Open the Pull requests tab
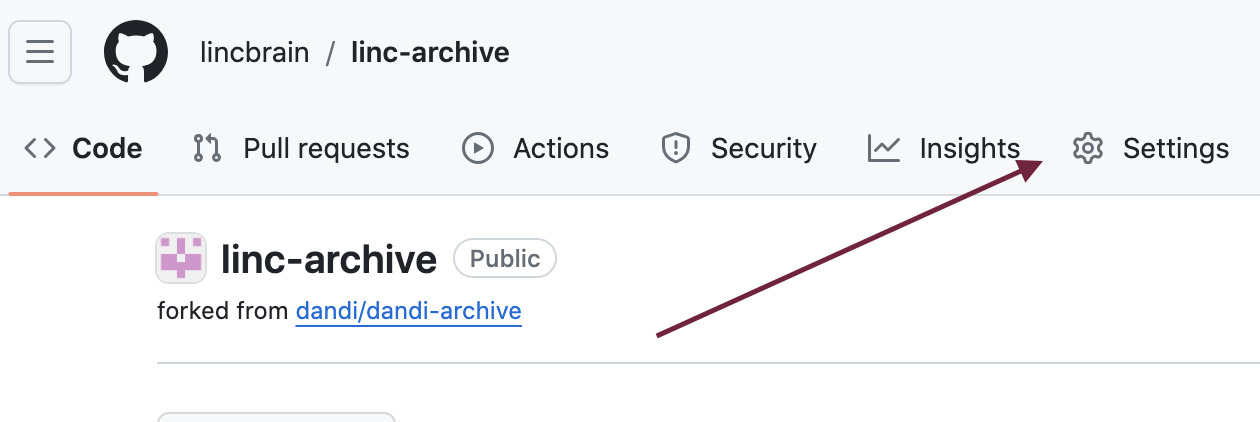Image resolution: width=1260 pixels, height=422 pixels. point(326,149)
